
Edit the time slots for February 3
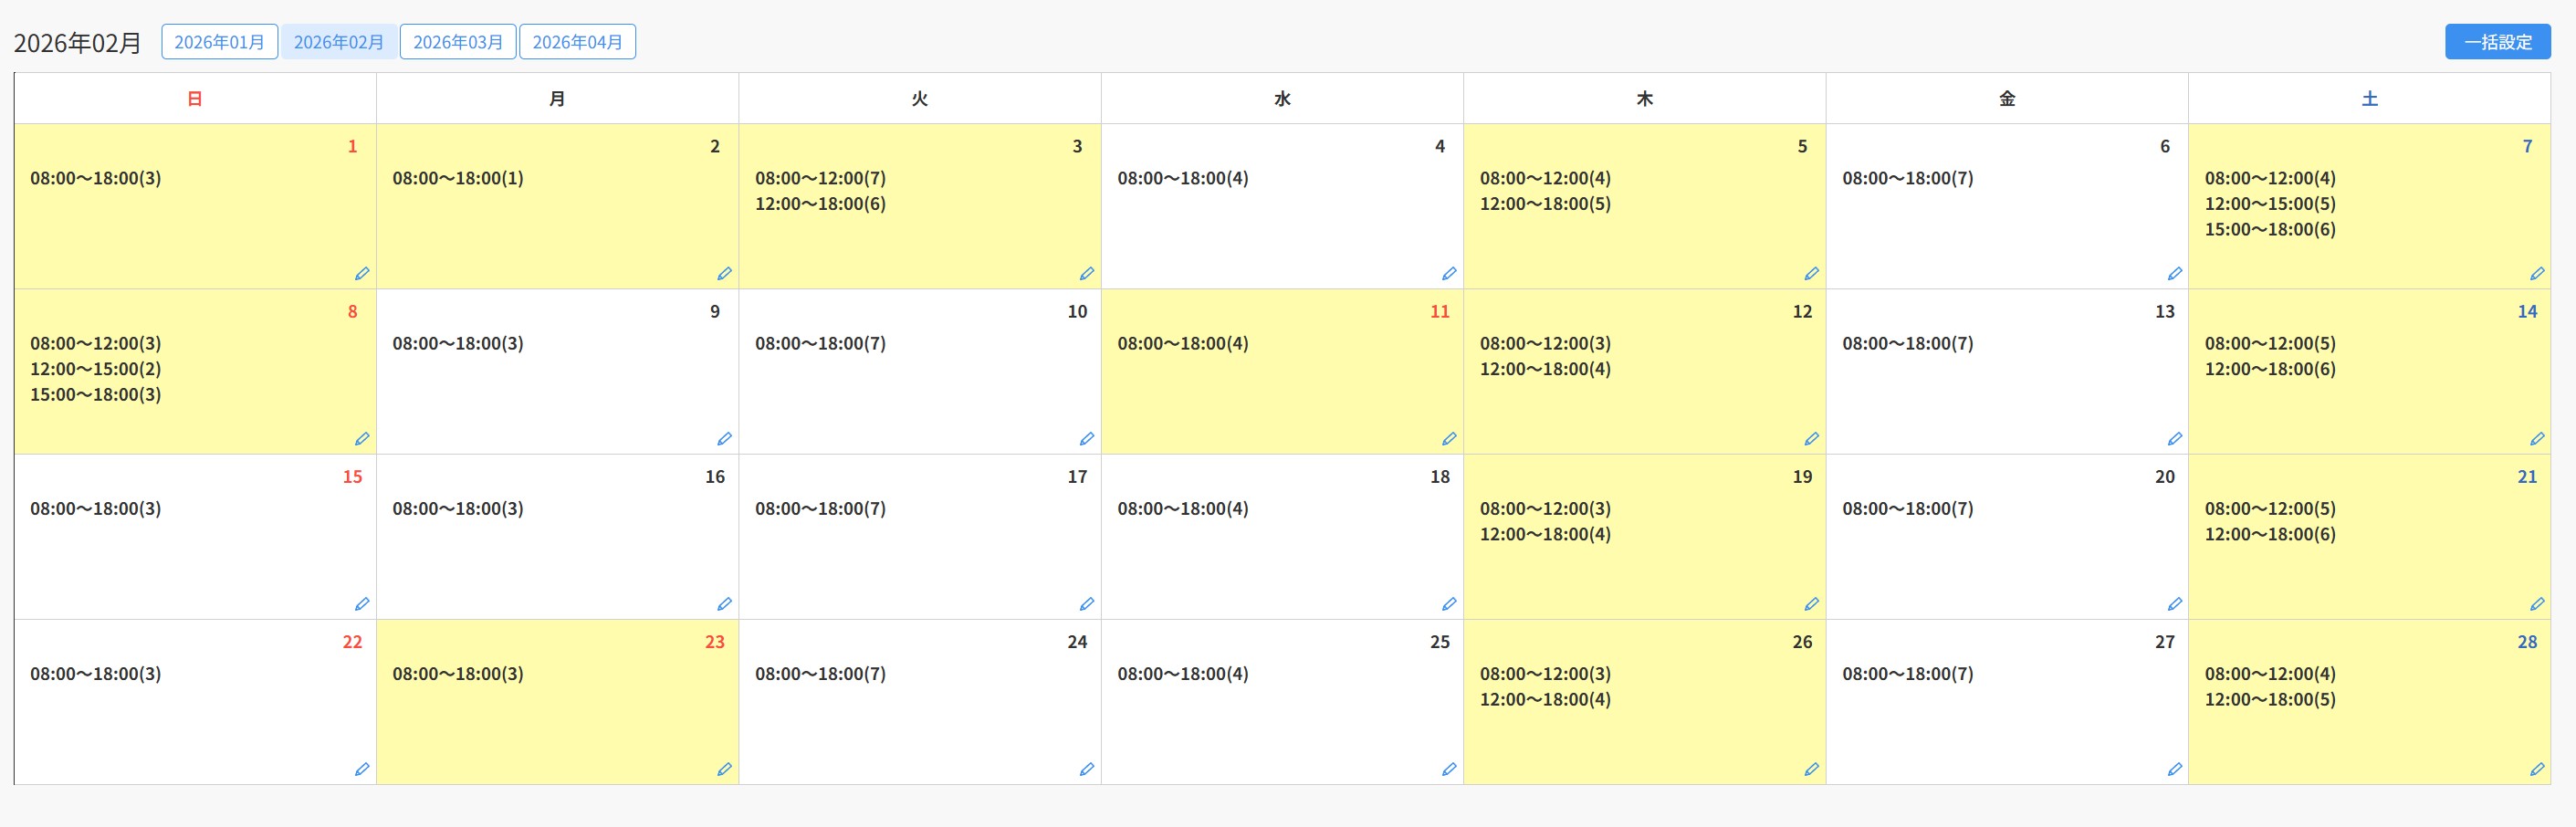[x=1087, y=273]
